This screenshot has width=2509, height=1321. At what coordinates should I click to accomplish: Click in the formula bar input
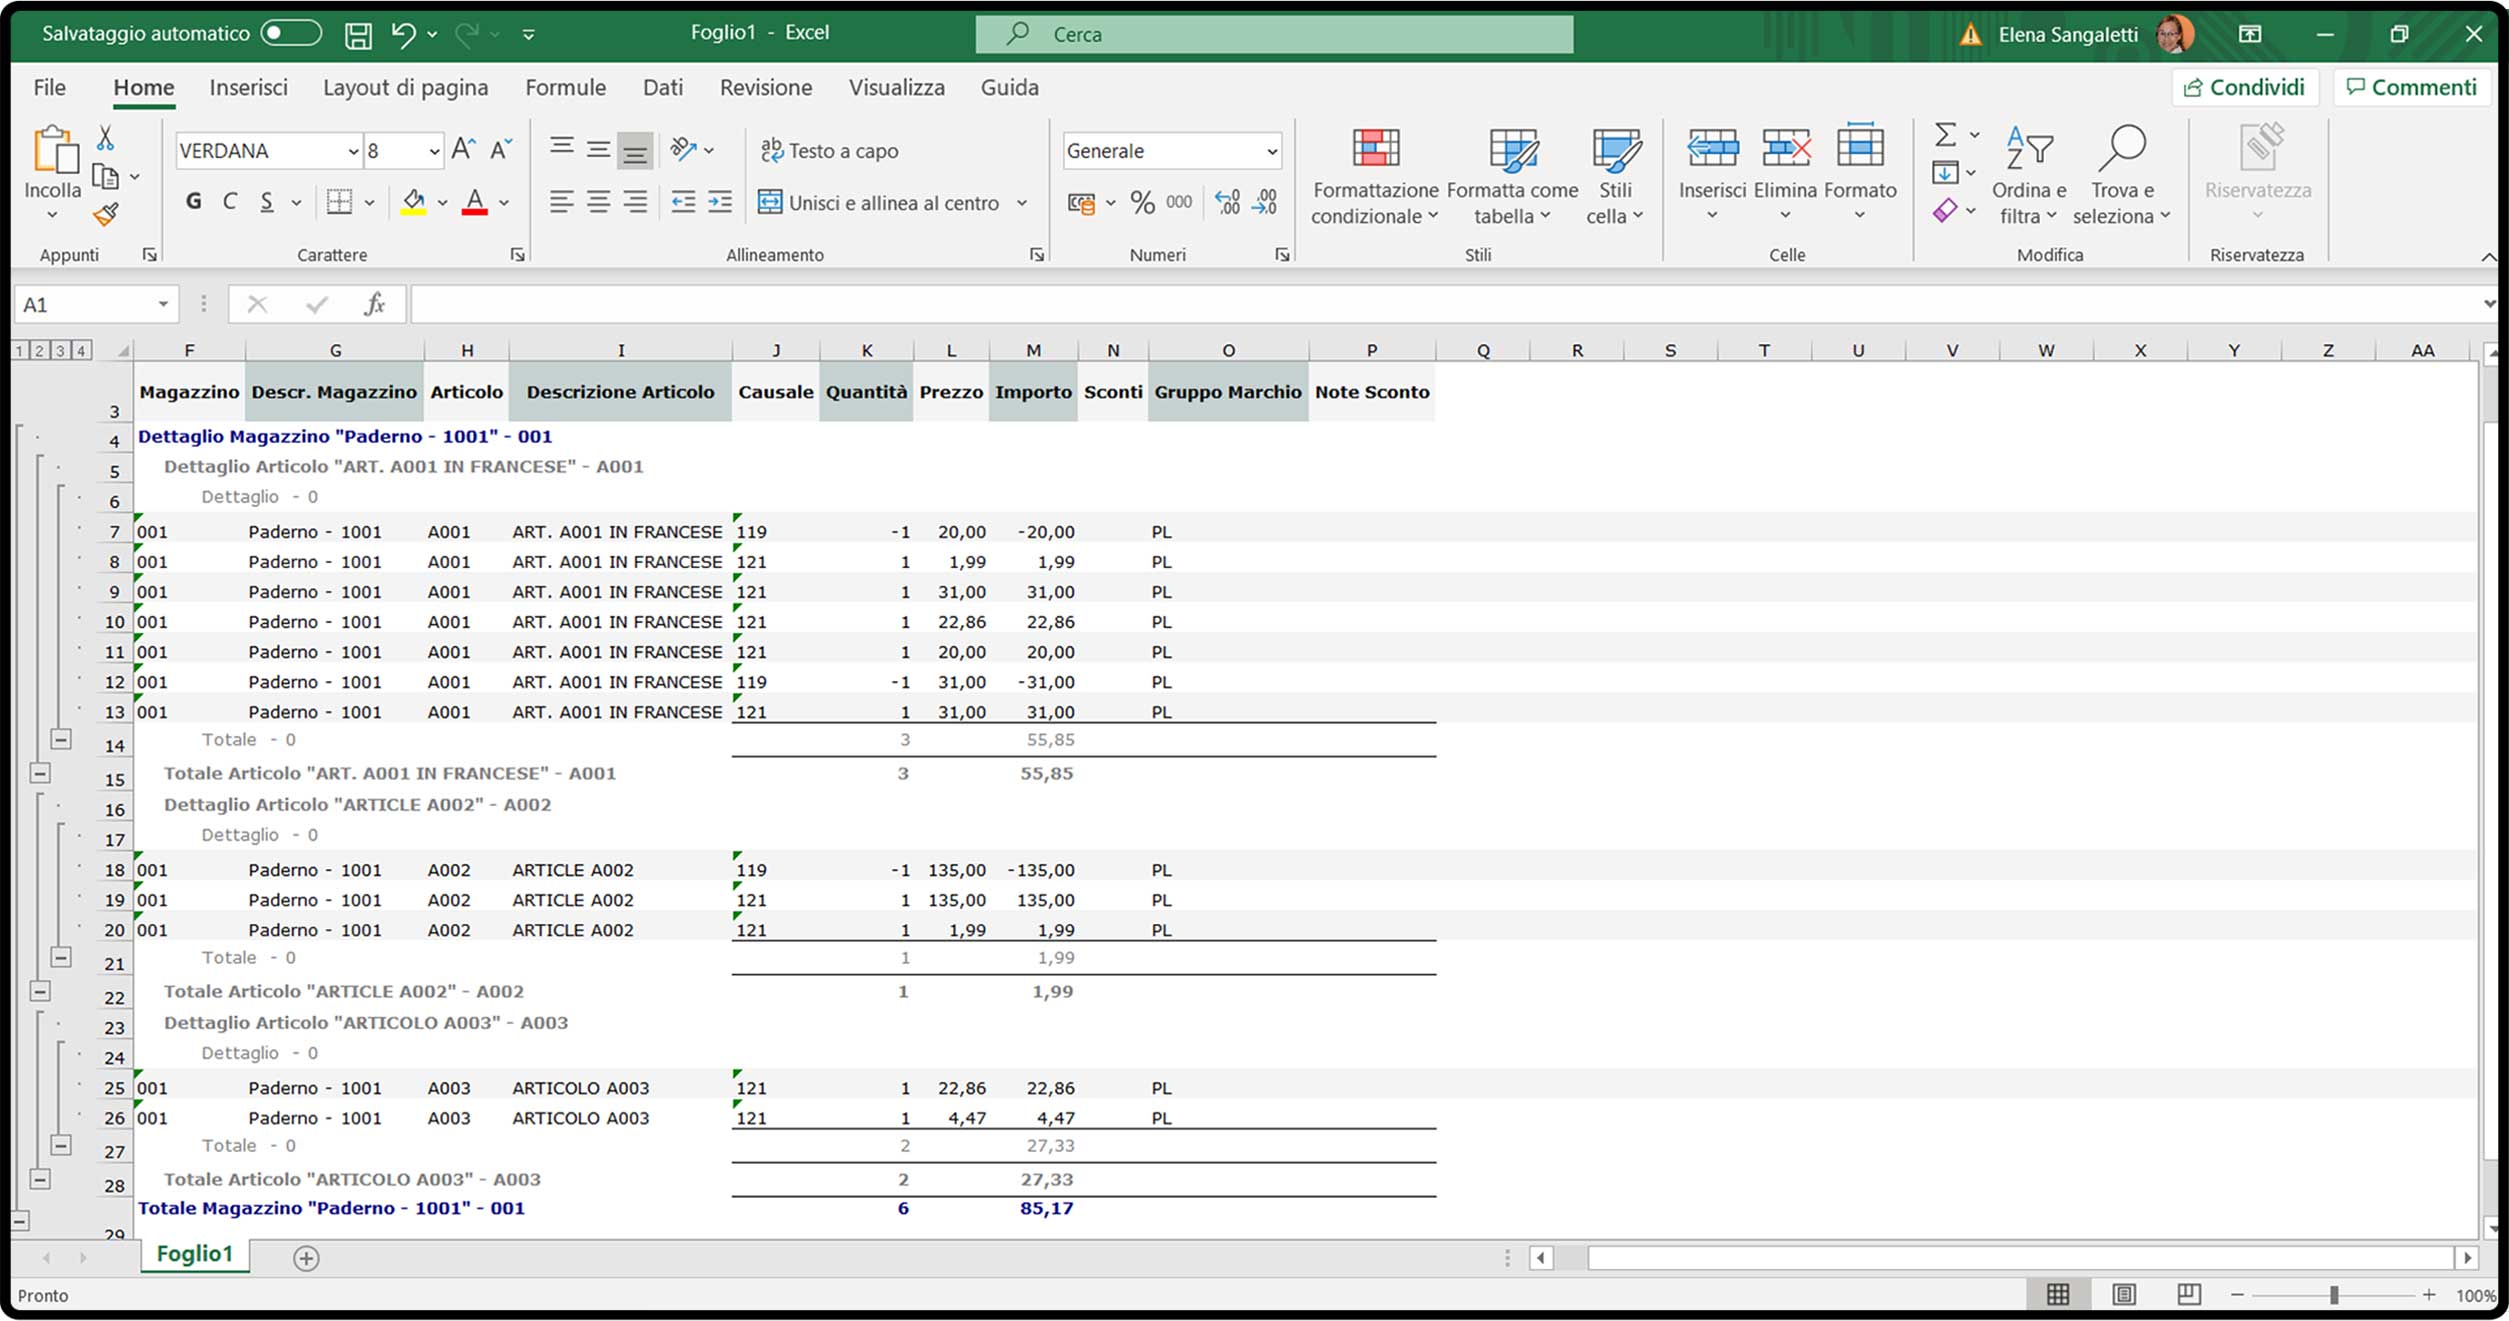1445,304
